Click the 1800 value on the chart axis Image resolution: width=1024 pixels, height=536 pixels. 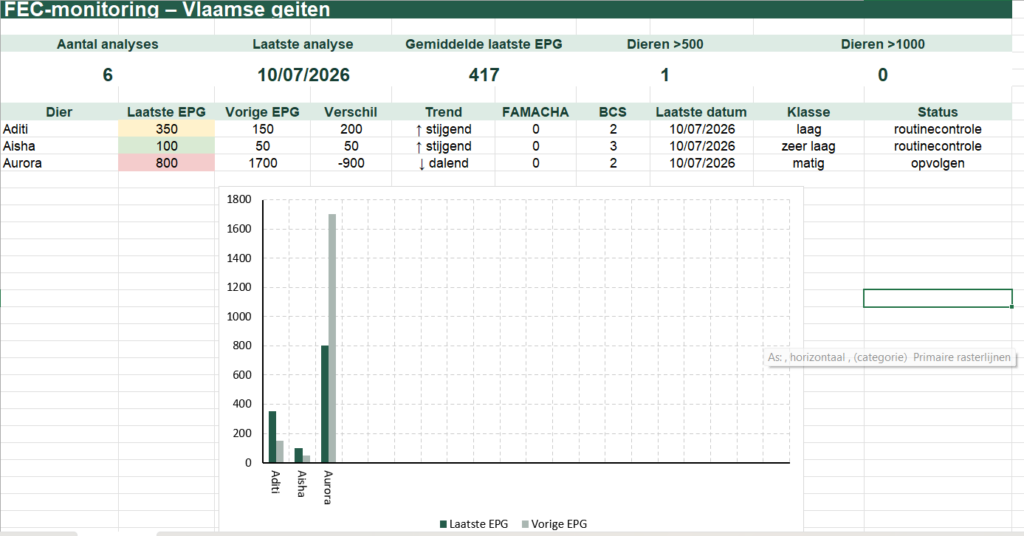[239, 200]
